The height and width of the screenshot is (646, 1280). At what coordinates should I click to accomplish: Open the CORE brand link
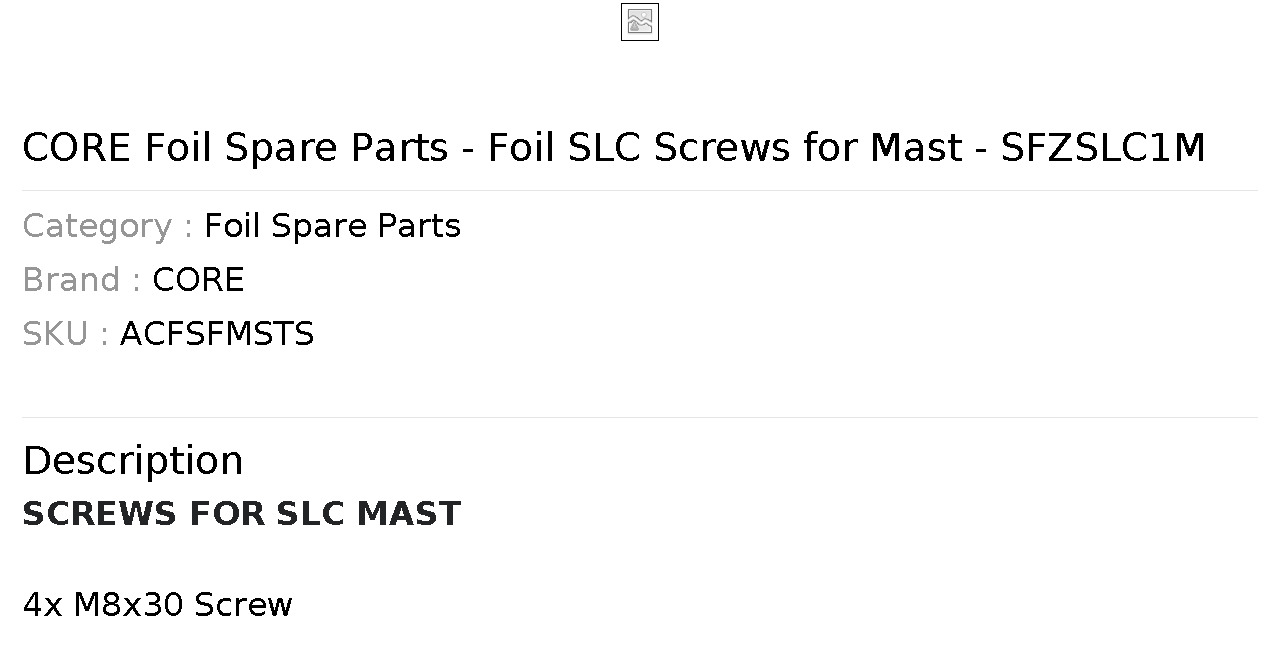click(x=198, y=280)
